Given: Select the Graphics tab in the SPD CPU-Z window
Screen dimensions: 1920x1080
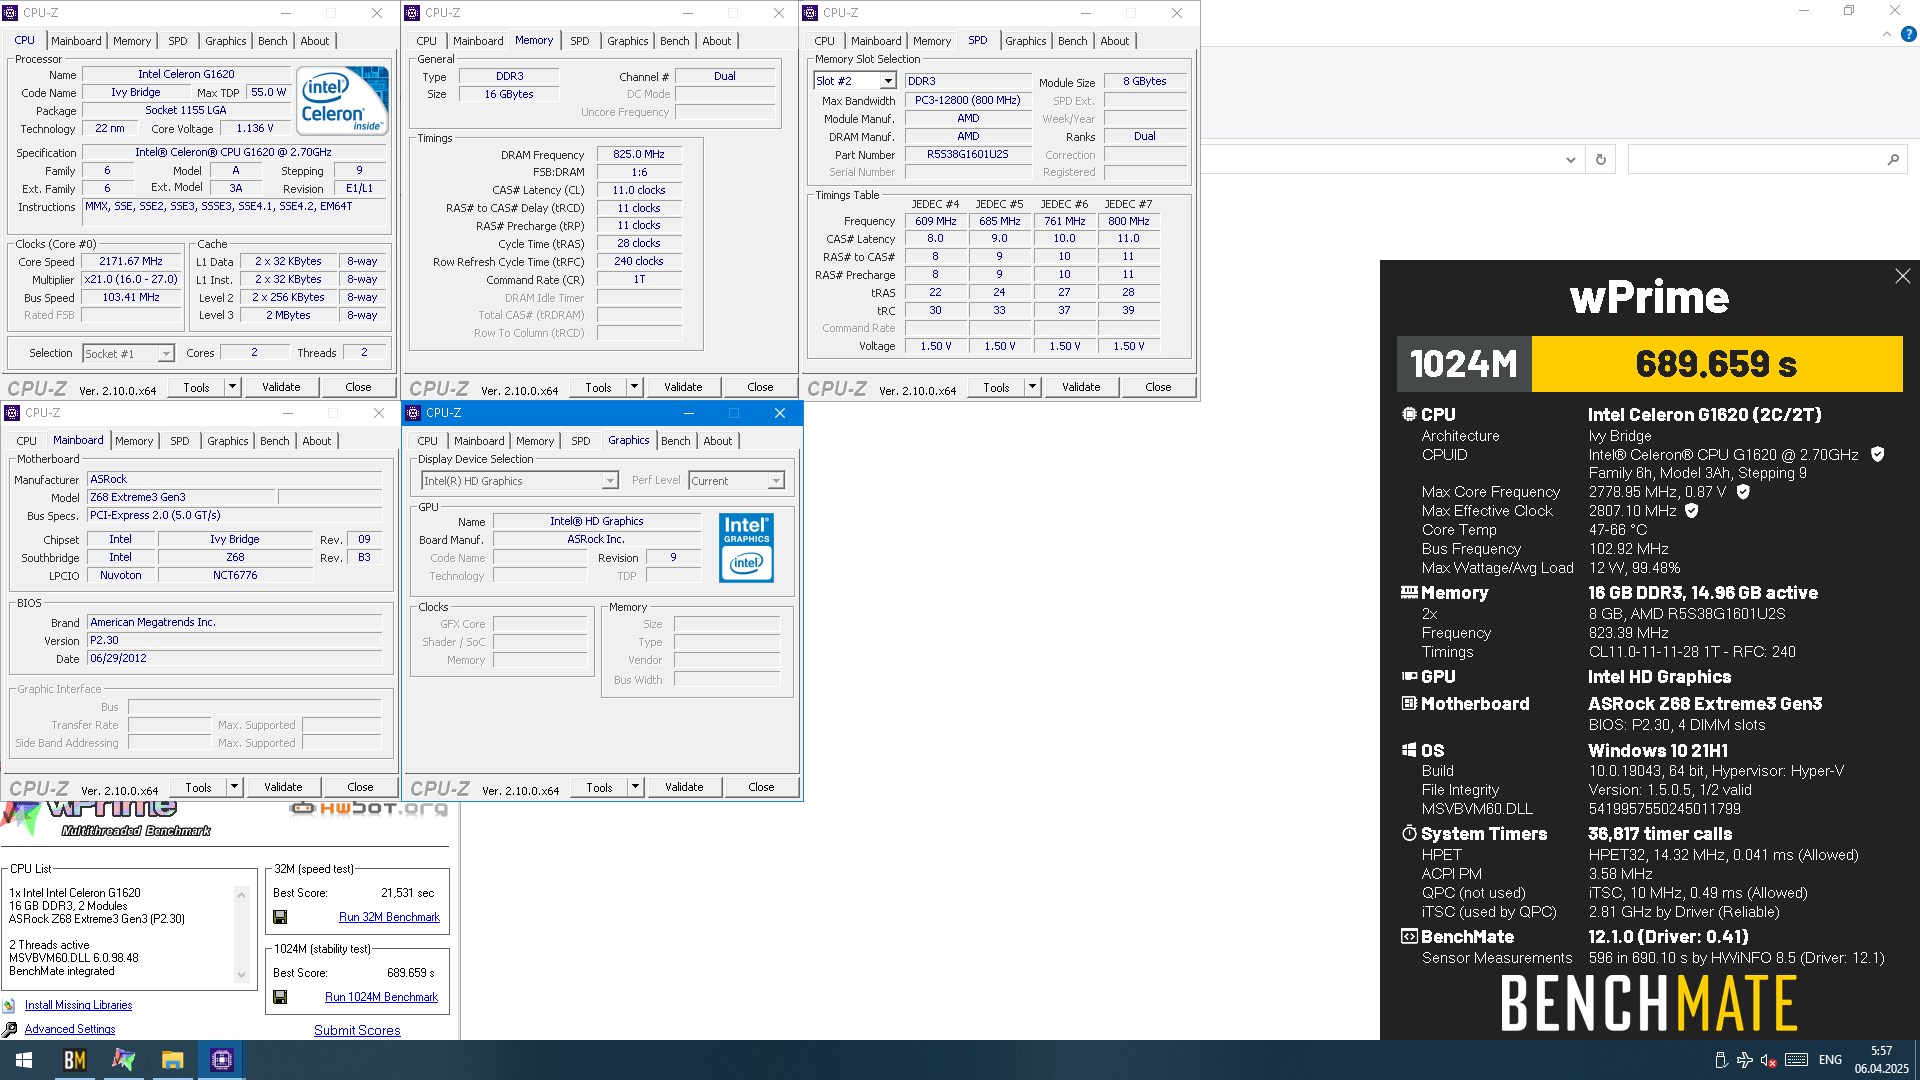Looking at the screenshot, I should [1025, 41].
